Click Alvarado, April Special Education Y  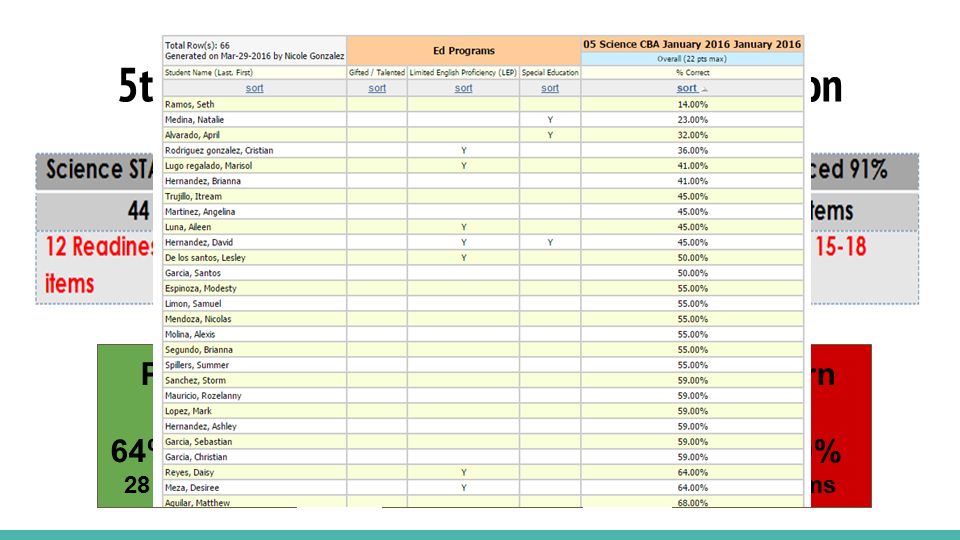coord(550,135)
